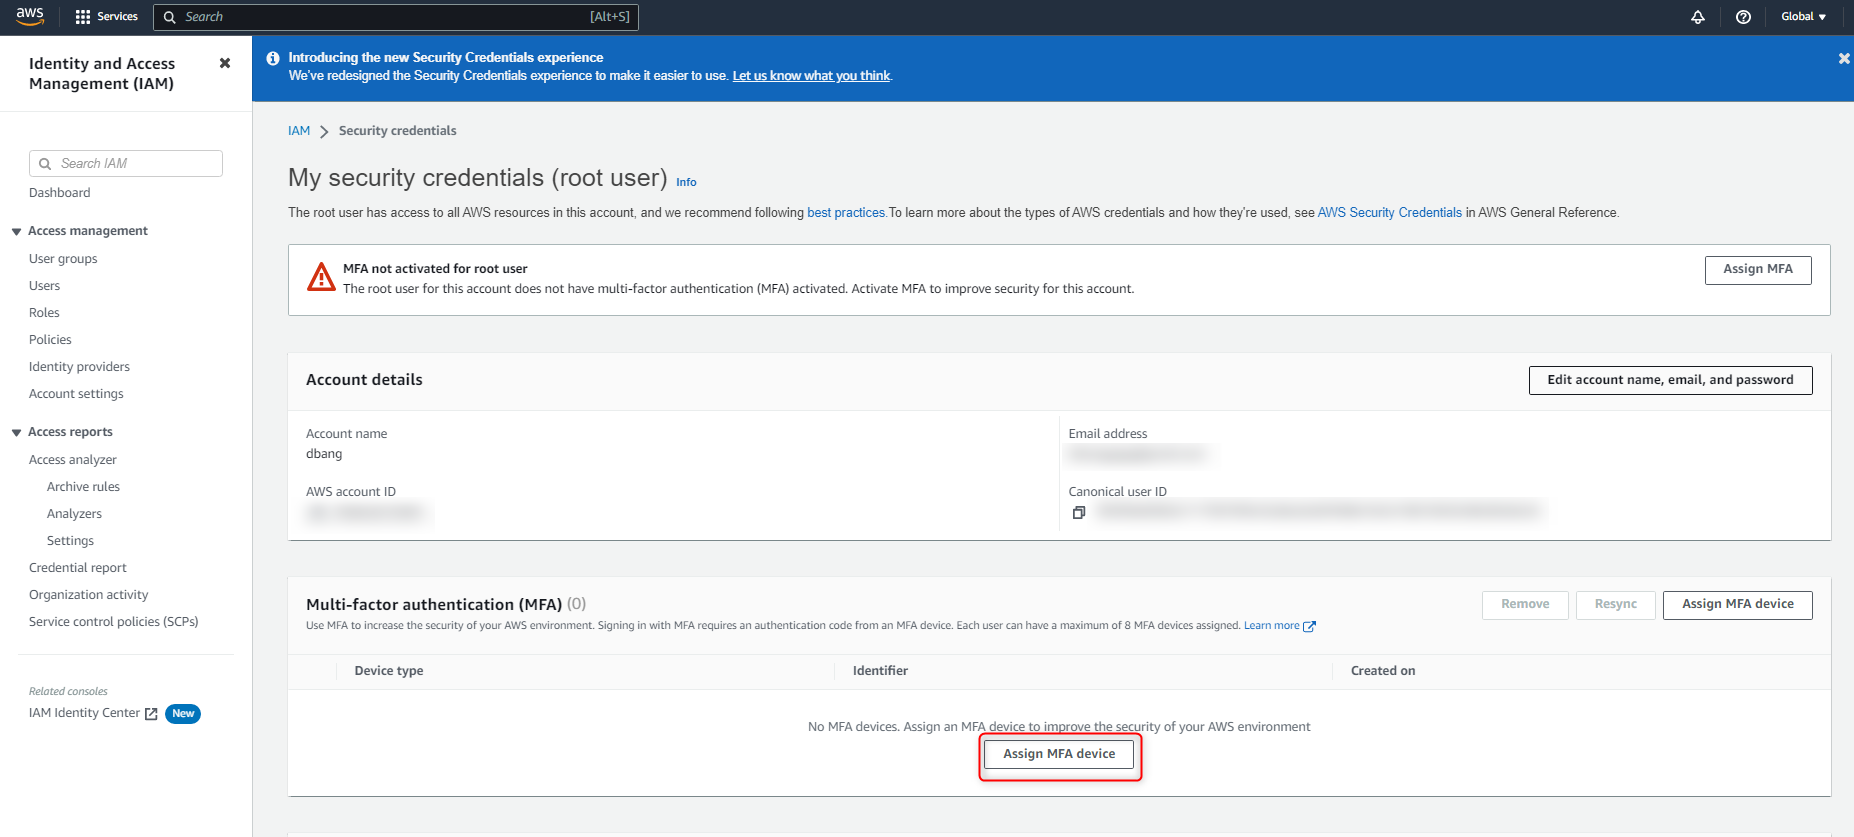The width and height of the screenshot is (1854, 837).
Task: Click the 'Email address' label
Action: point(1108,434)
